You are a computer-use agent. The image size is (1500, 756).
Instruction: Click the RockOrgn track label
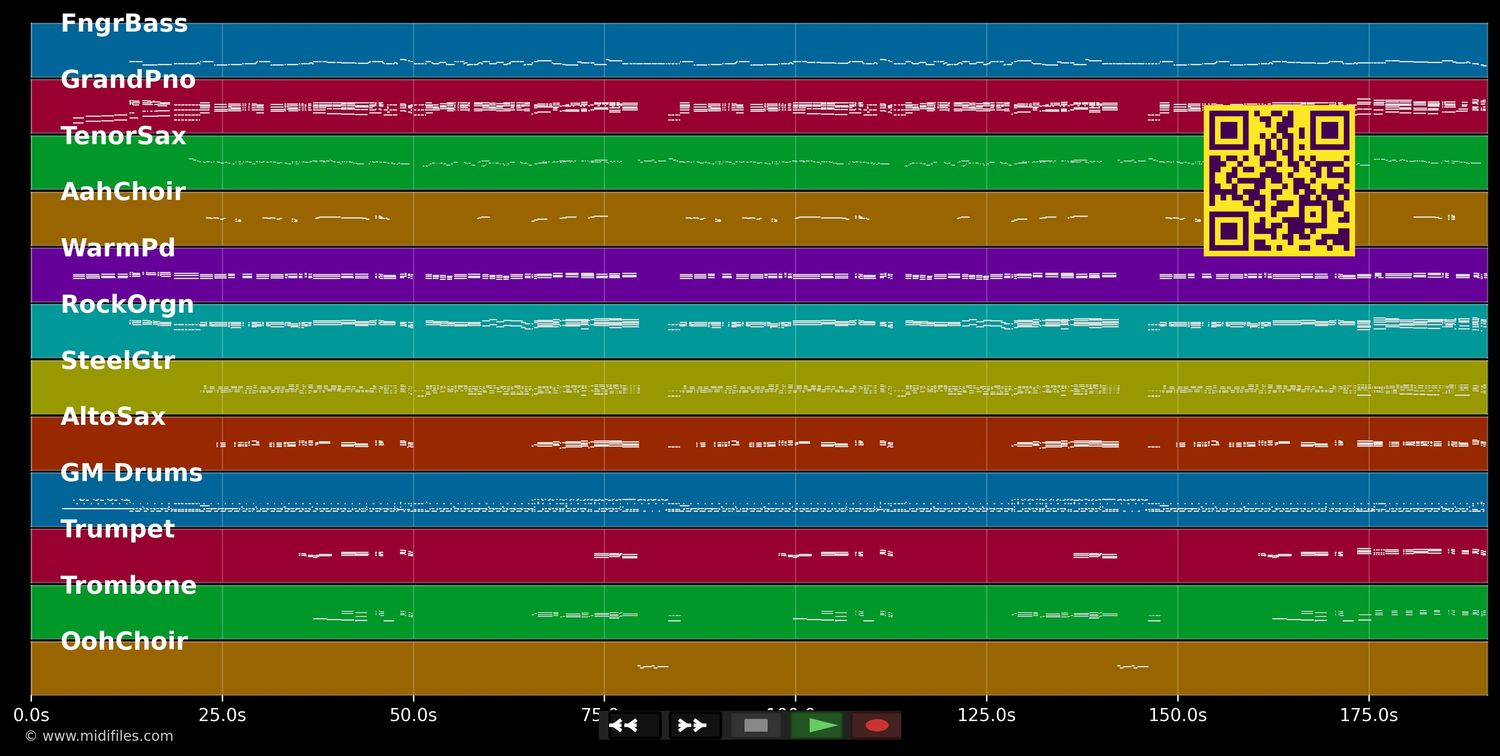pyautogui.click(x=127, y=305)
